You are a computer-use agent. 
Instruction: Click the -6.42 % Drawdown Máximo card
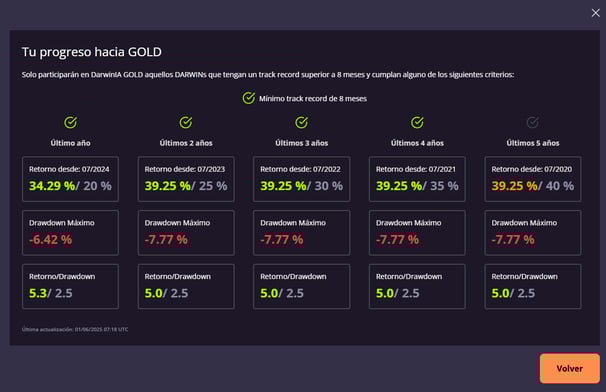[x=70, y=233]
